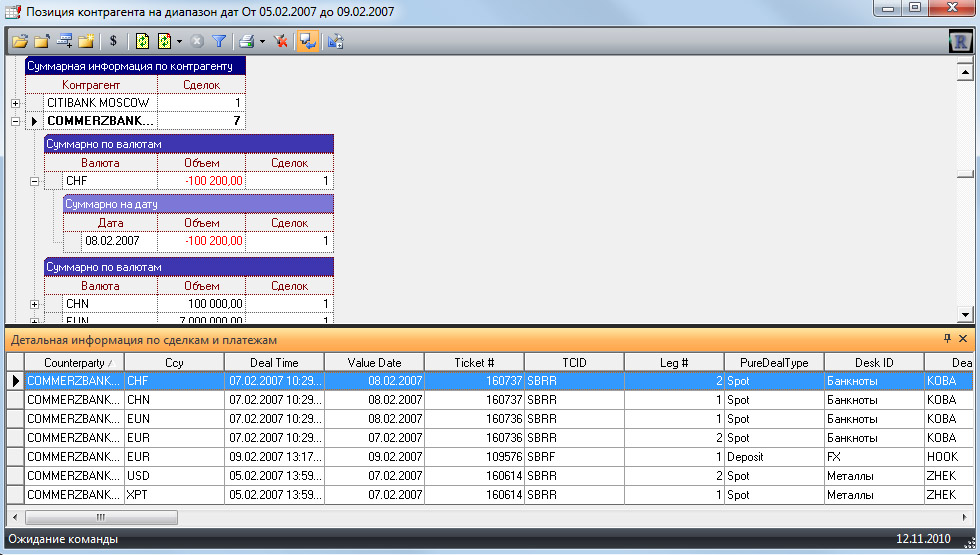Click upper pane scrollbar down arrow

pos(965,314)
